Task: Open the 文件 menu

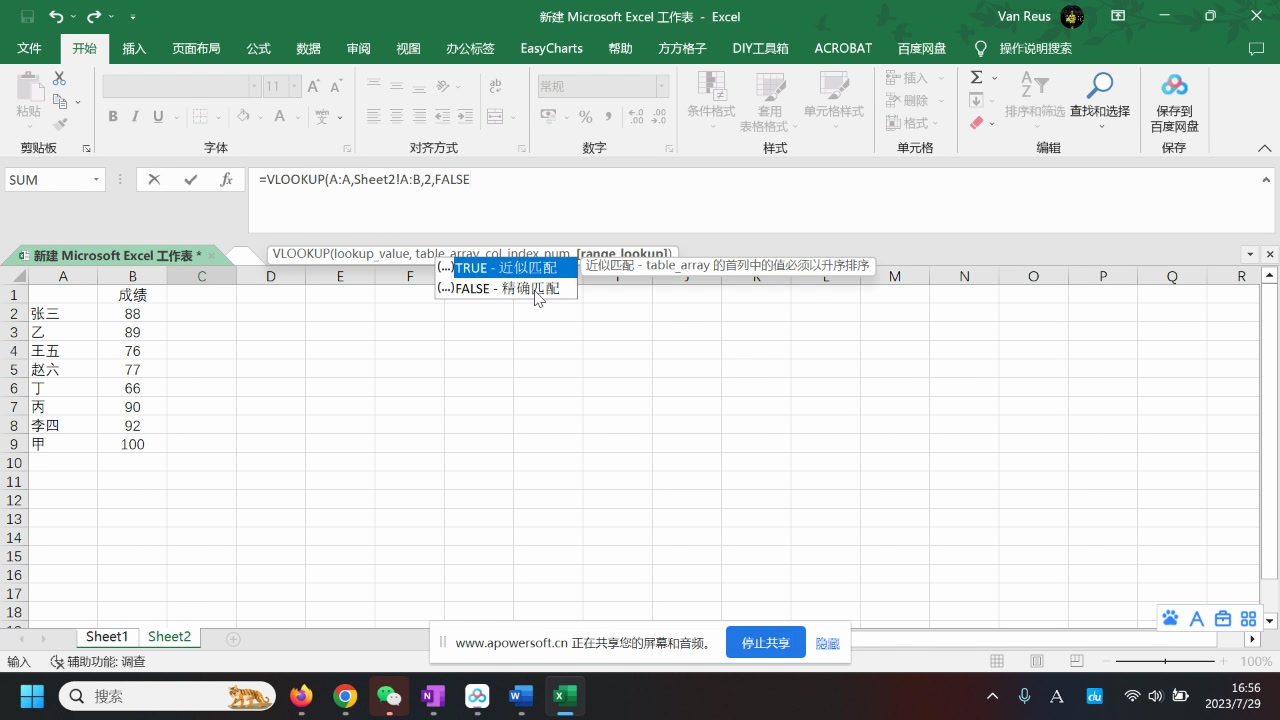Action: pyautogui.click(x=30, y=48)
